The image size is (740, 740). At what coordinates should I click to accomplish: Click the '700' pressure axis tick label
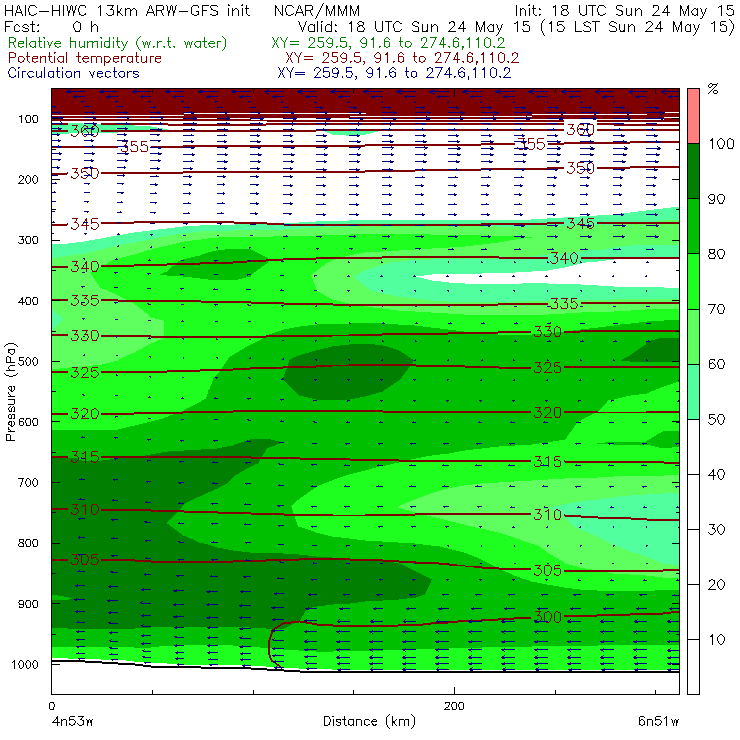click(28, 483)
